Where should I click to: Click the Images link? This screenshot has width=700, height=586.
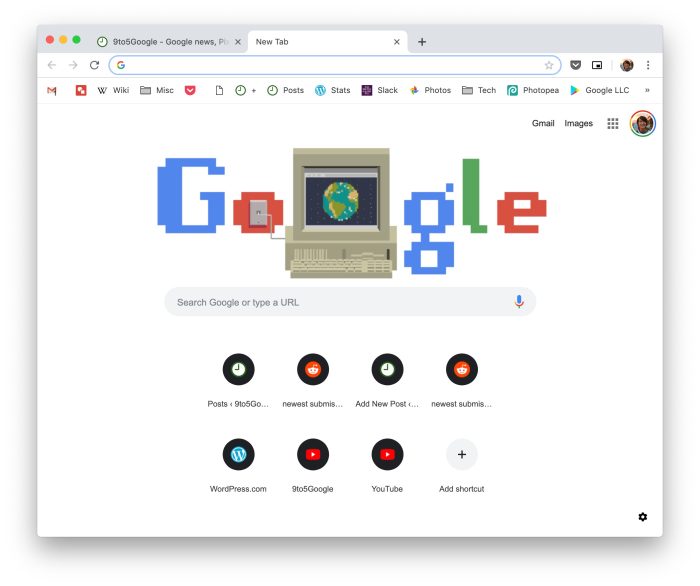[x=578, y=124]
